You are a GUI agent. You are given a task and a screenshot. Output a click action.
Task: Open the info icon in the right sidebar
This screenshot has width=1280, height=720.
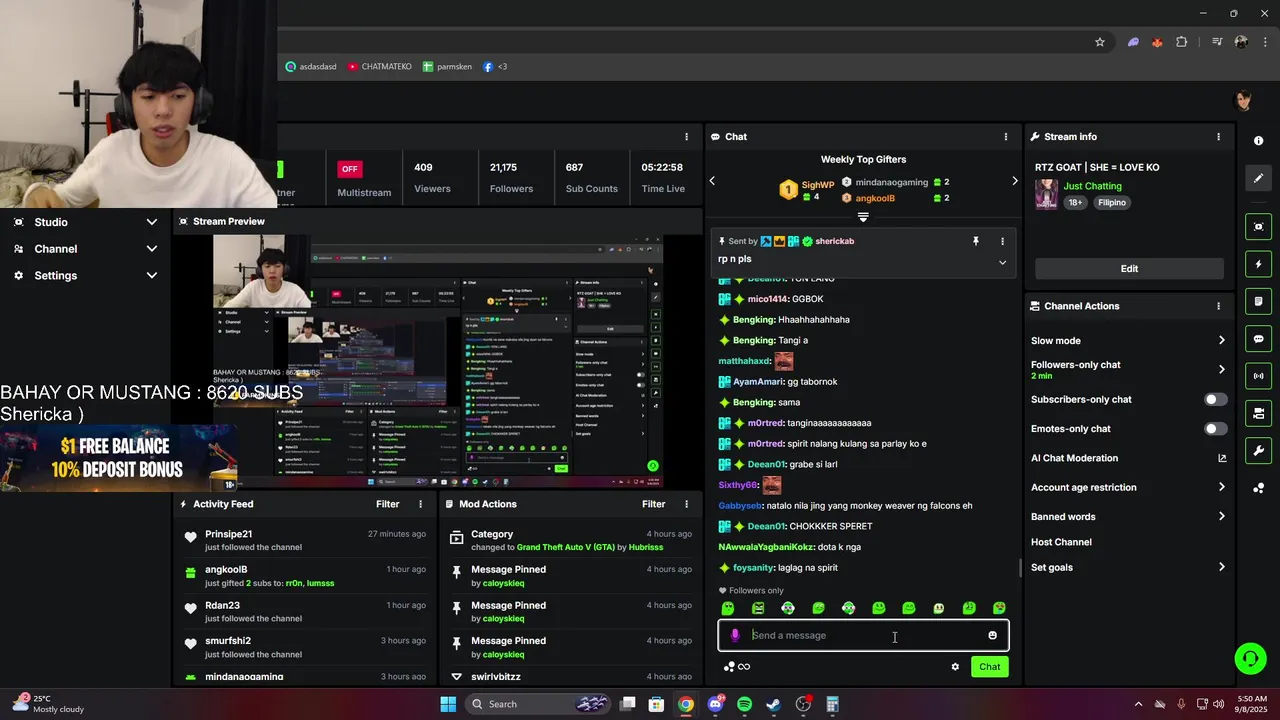(x=1258, y=141)
